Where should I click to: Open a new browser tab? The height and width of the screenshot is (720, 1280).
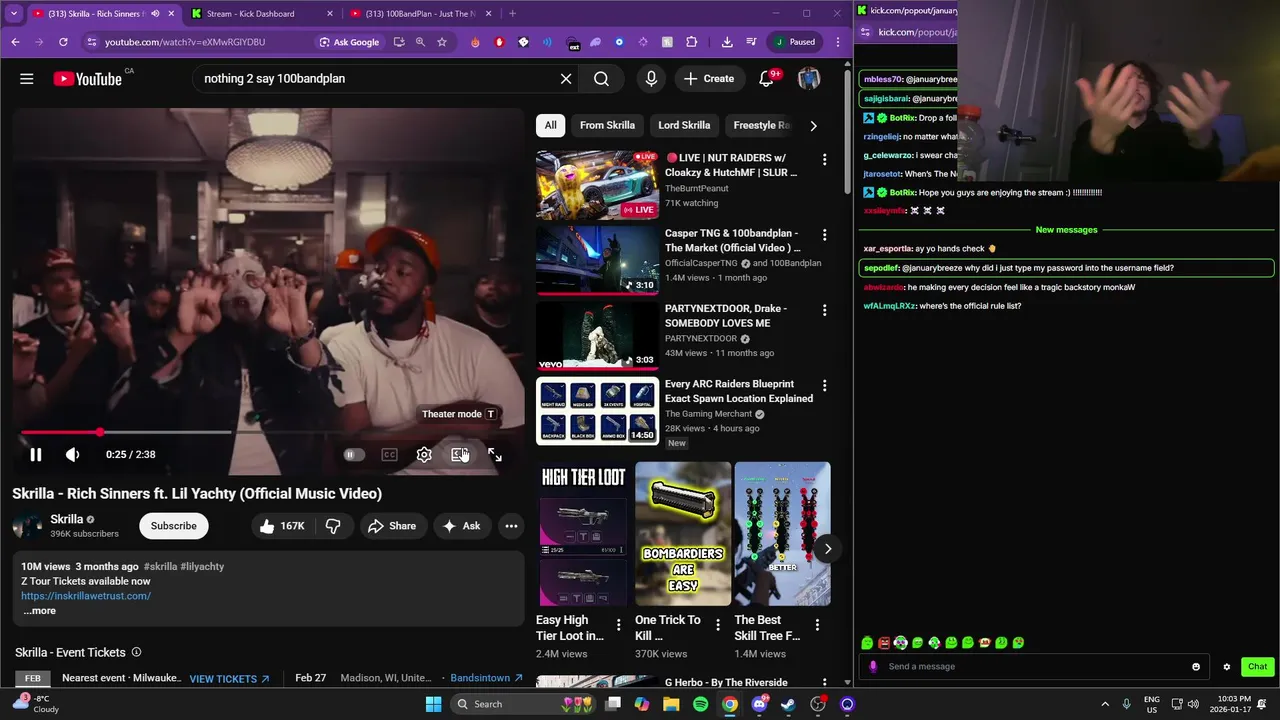[512, 14]
